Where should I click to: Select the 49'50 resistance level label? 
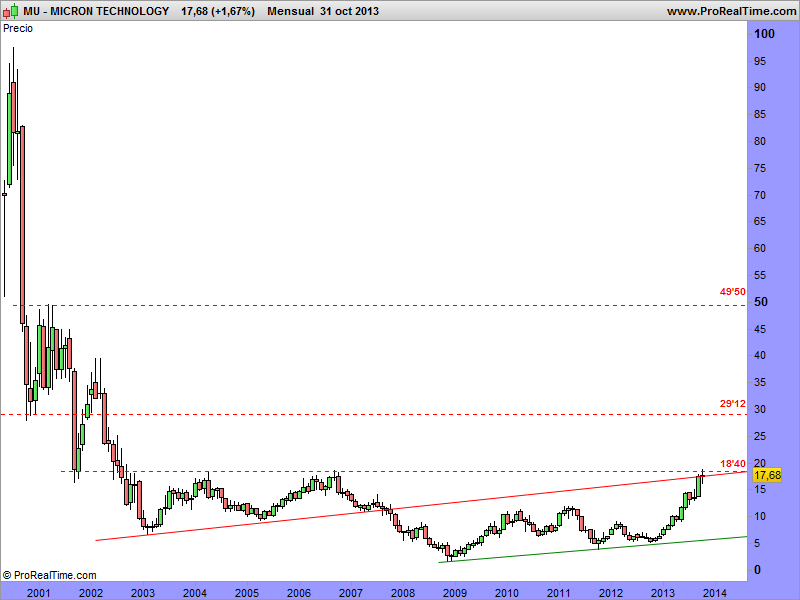pyautogui.click(x=732, y=292)
